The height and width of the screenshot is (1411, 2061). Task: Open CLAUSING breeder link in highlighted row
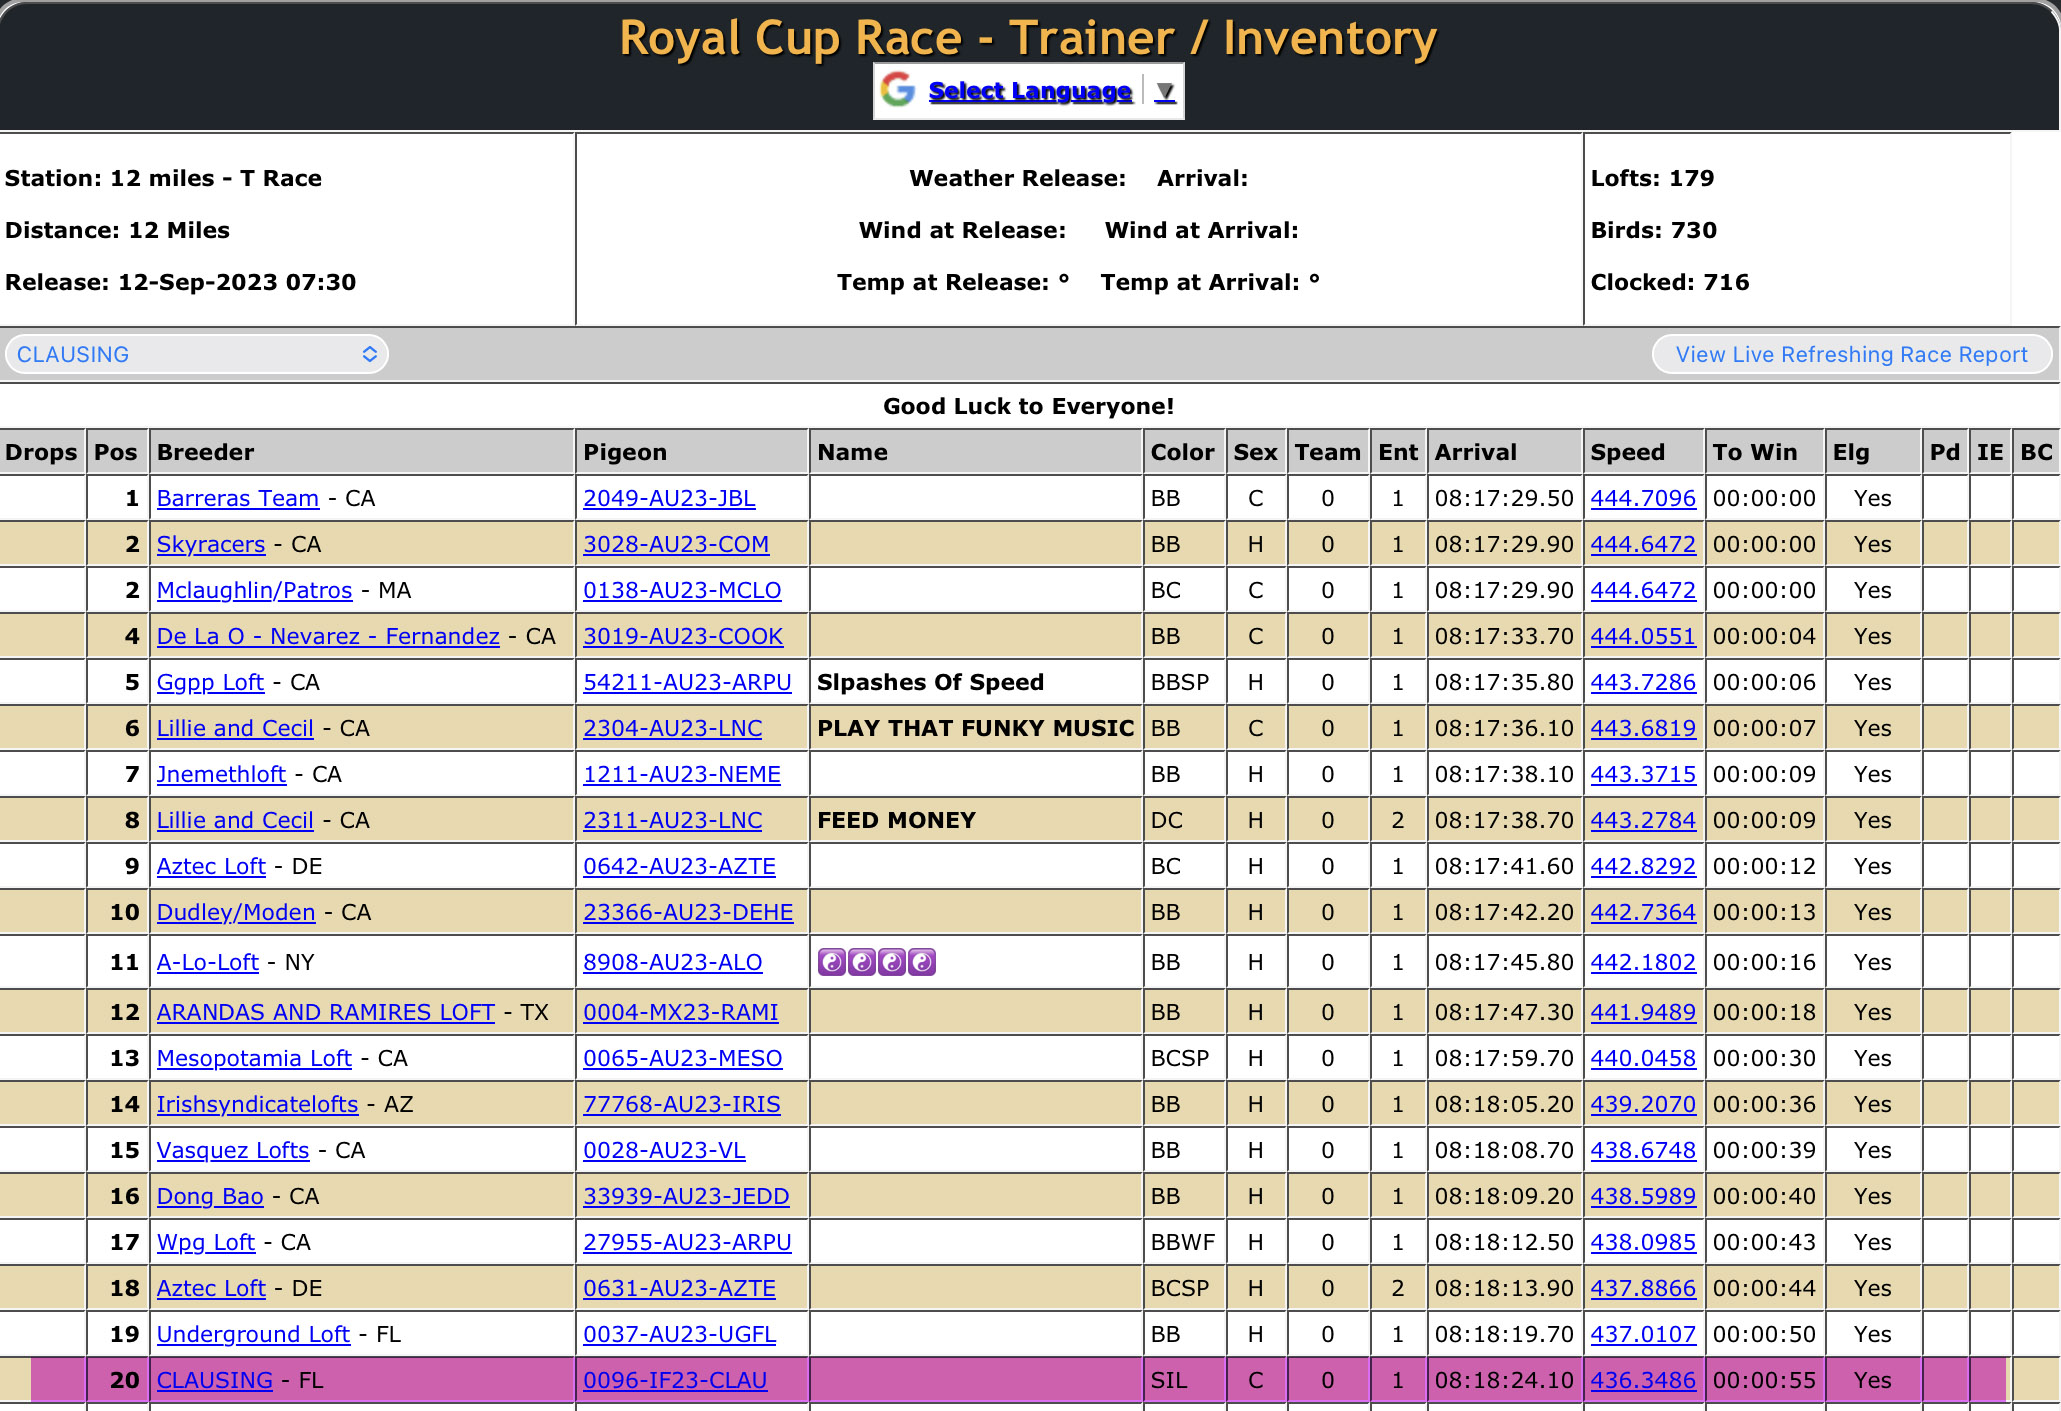pyautogui.click(x=214, y=1380)
